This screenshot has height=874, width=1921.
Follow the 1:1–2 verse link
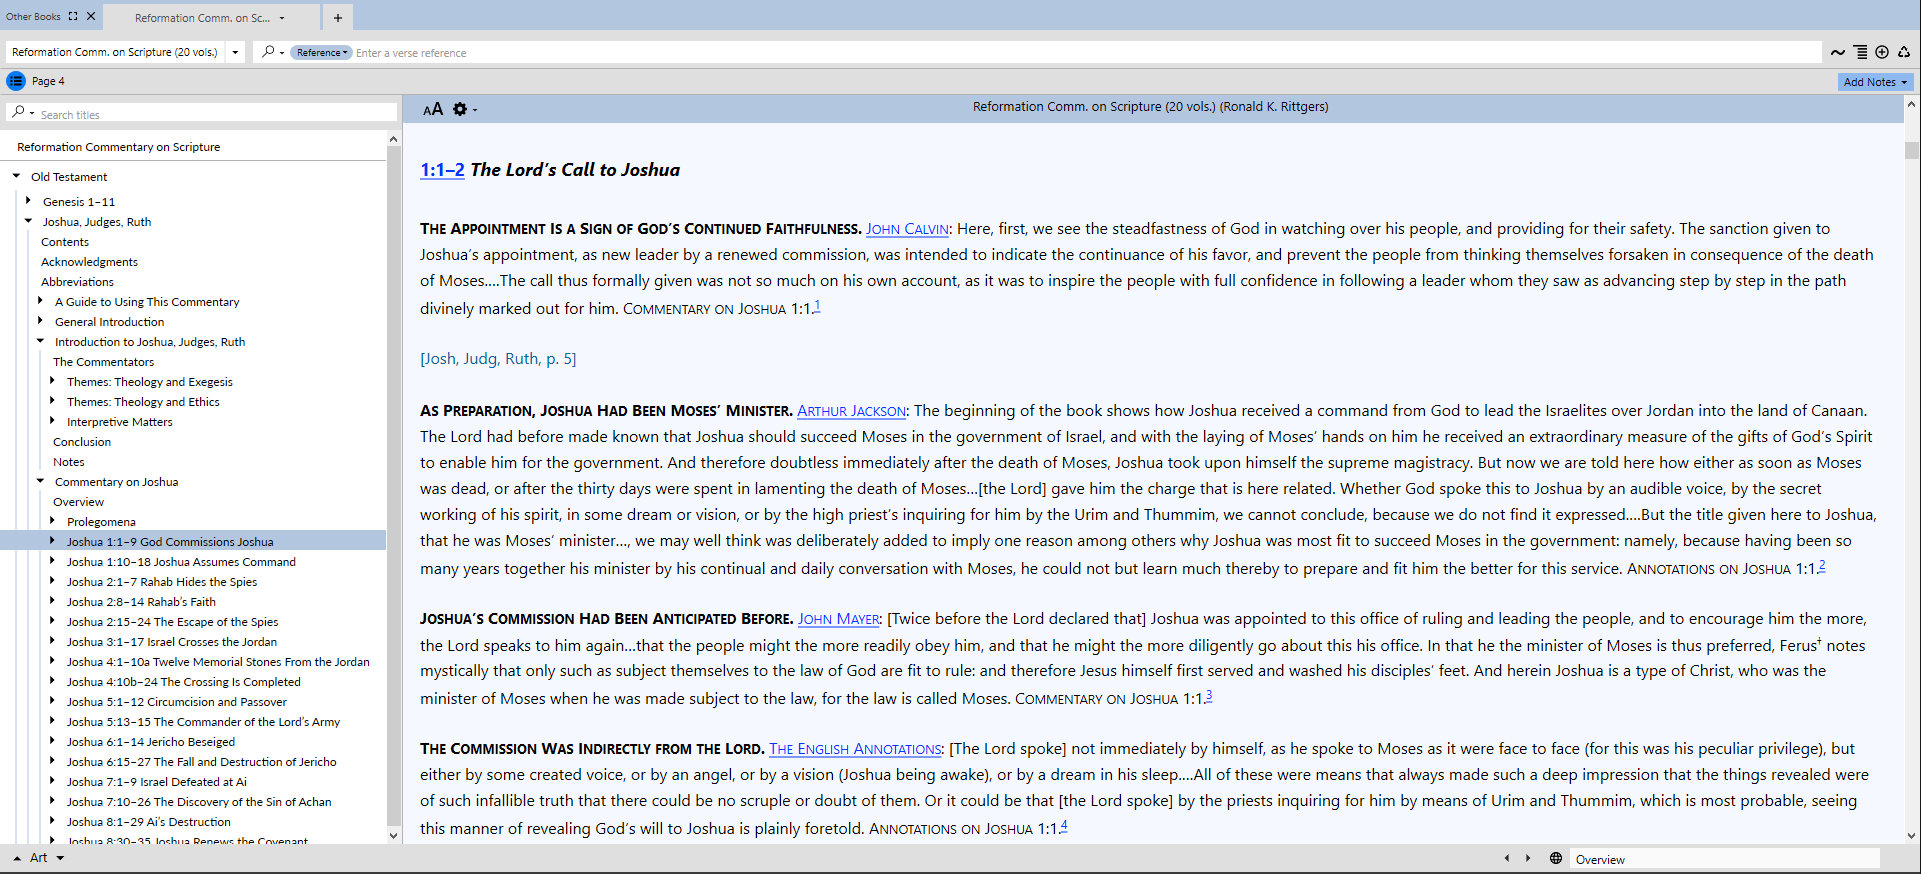[442, 170]
